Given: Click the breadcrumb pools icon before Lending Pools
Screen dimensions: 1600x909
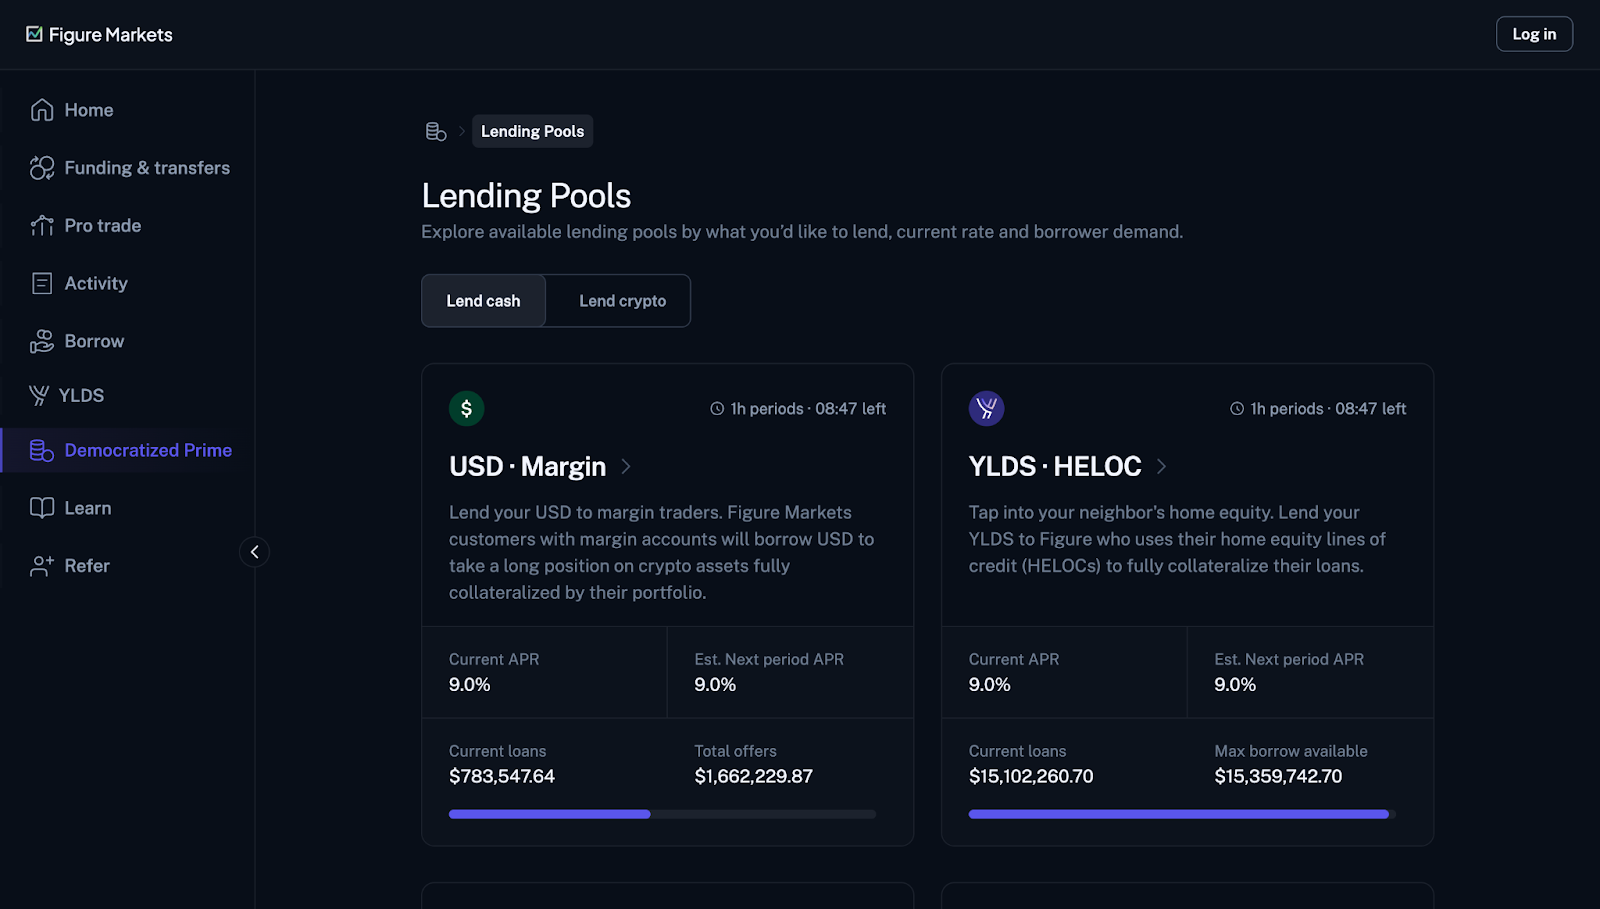Looking at the screenshot, I should [x=436, y=131].
